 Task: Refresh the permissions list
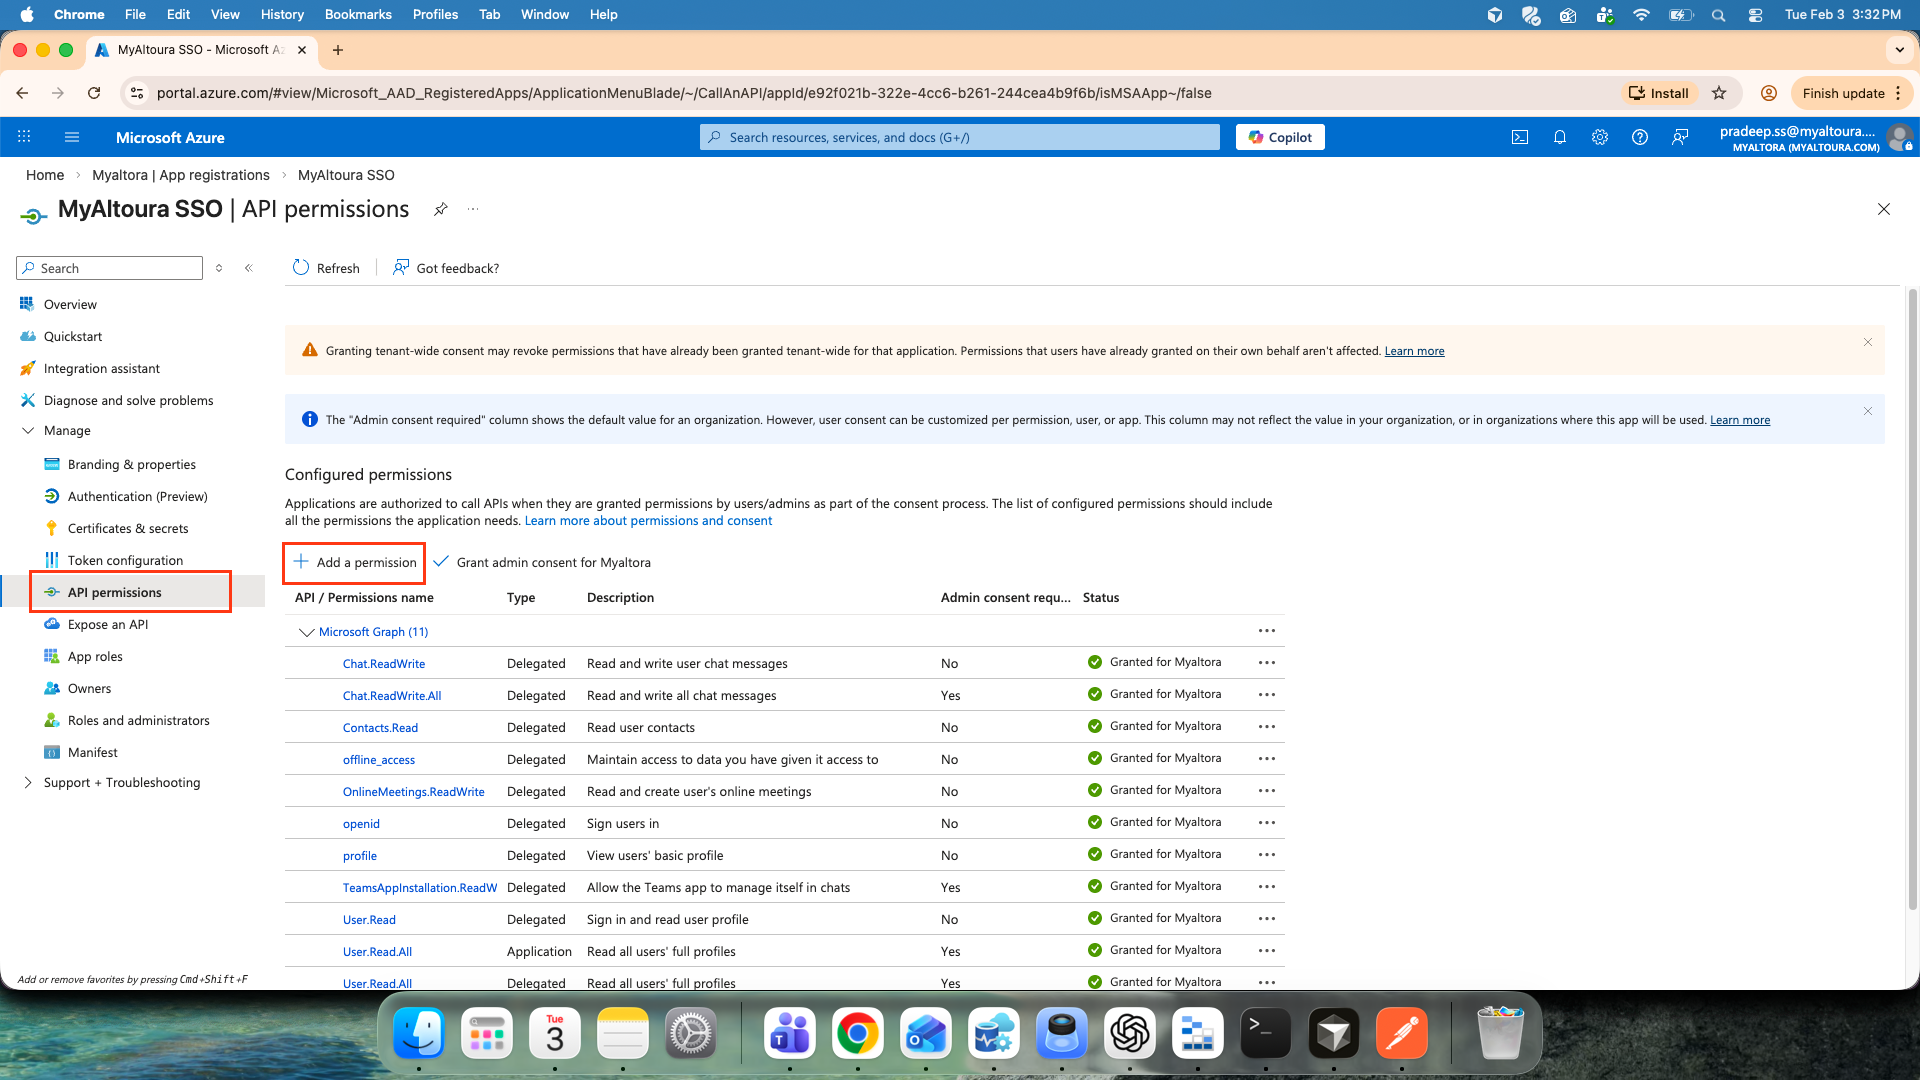(x=326, y=268)
